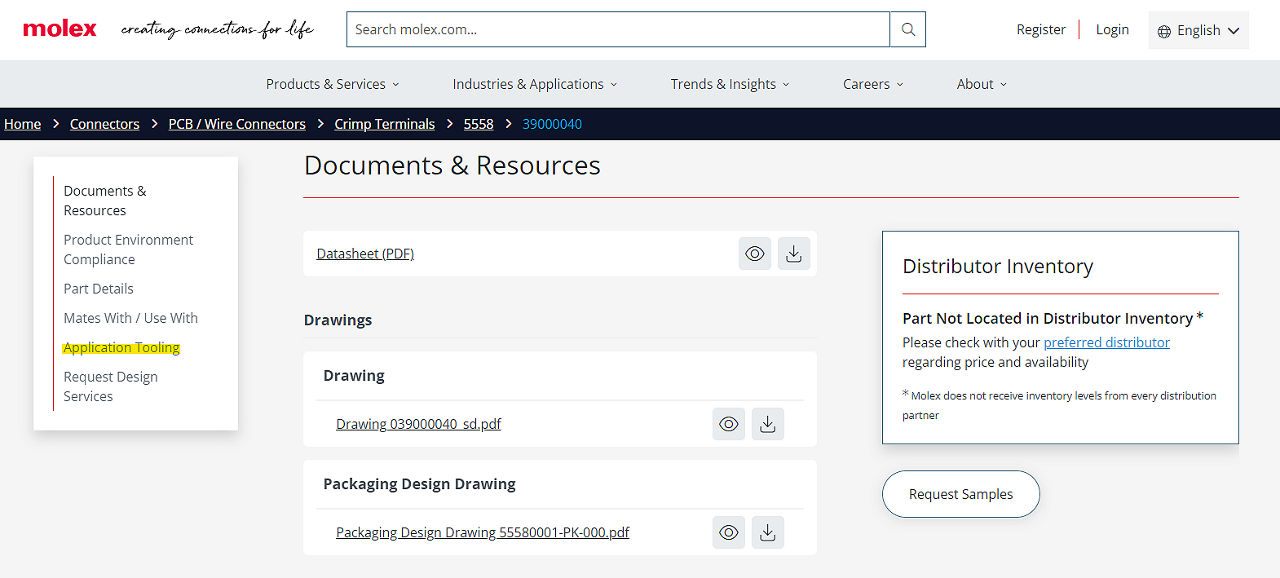This screenshot has height=578, width=1280.
Task: Expand the Trends & Insights menu
Action: (730, 84)
